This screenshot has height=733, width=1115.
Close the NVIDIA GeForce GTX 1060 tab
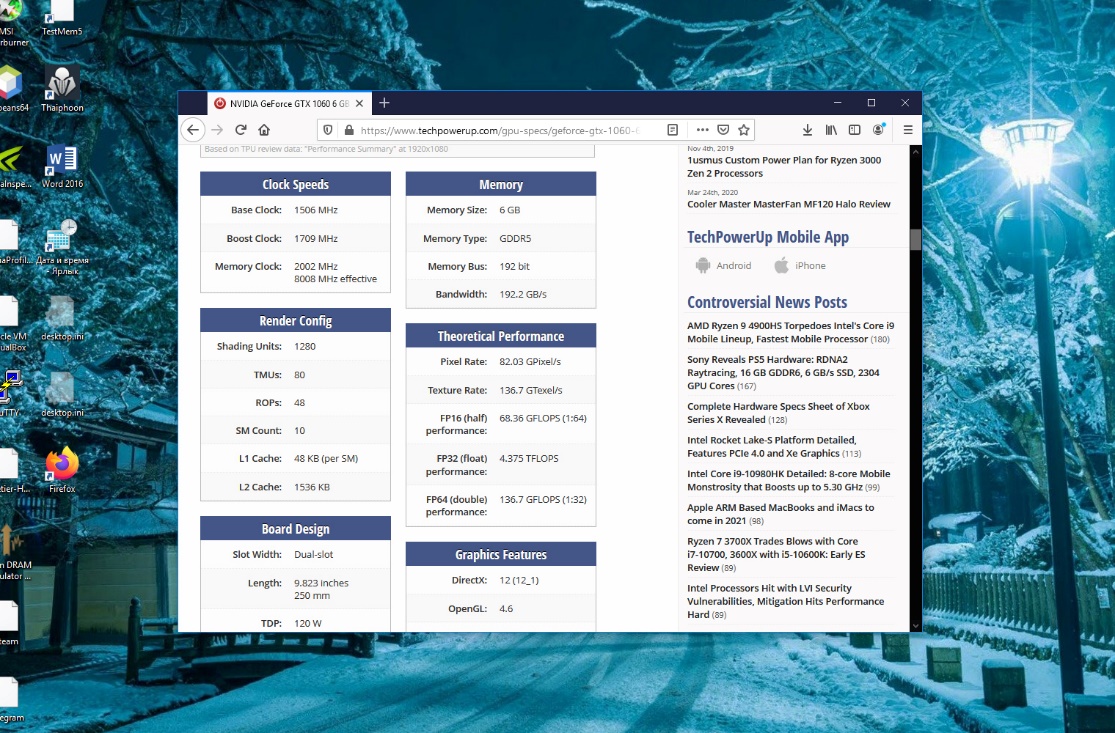[360, 103]
